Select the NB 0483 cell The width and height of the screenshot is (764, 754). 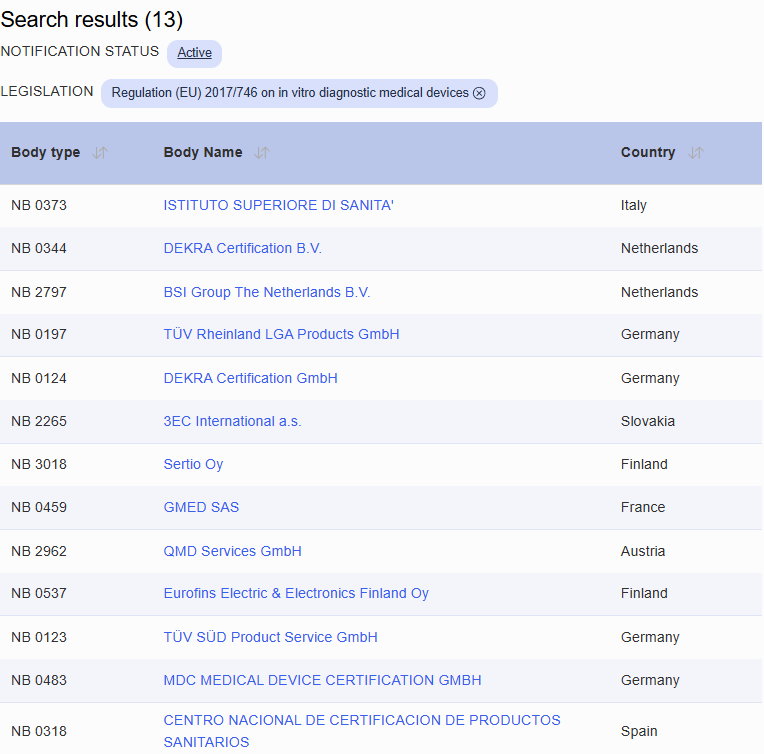tap(39, 680)
